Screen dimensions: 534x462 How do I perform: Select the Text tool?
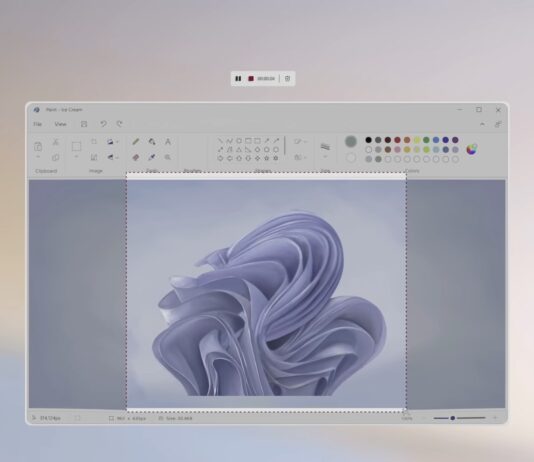168,141
